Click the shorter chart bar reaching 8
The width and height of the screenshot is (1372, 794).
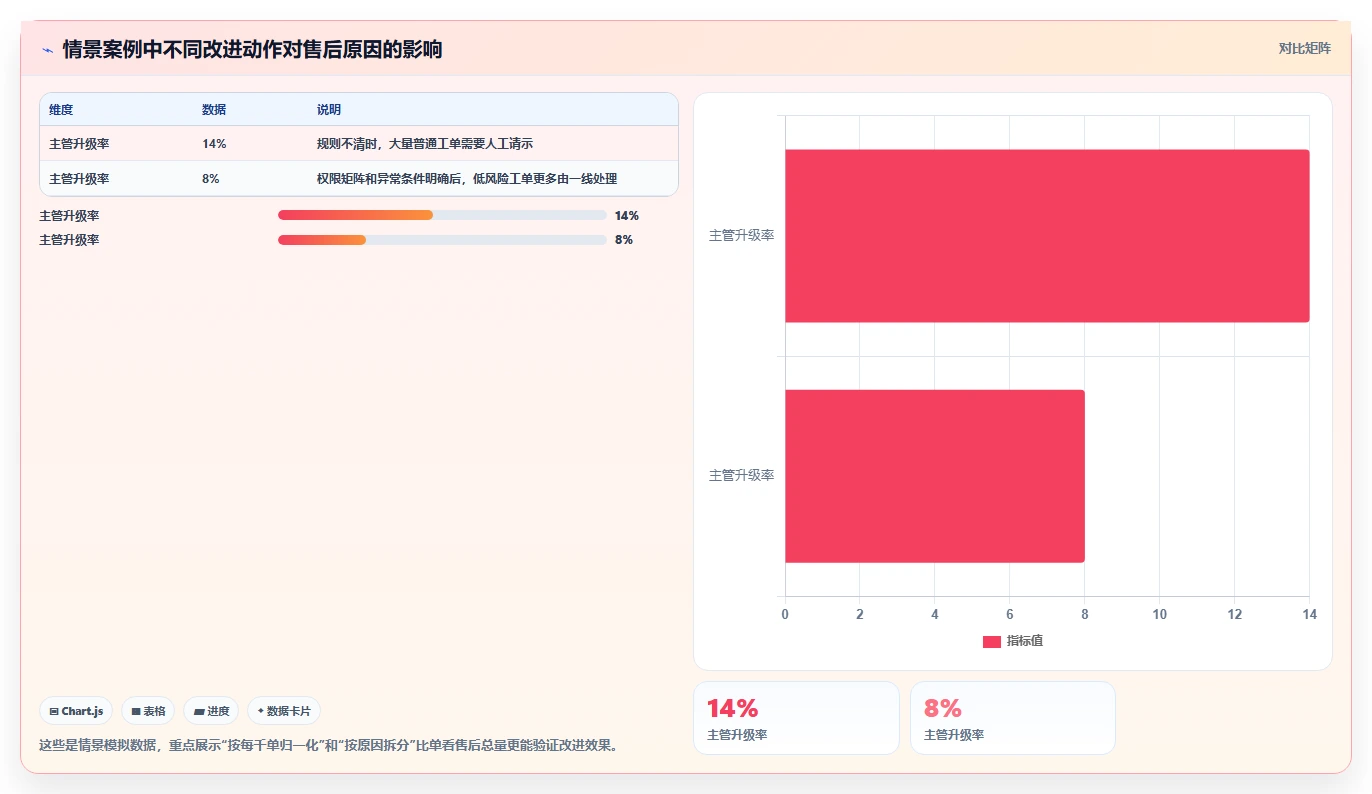pyautogui.click(x=935, y=476)
